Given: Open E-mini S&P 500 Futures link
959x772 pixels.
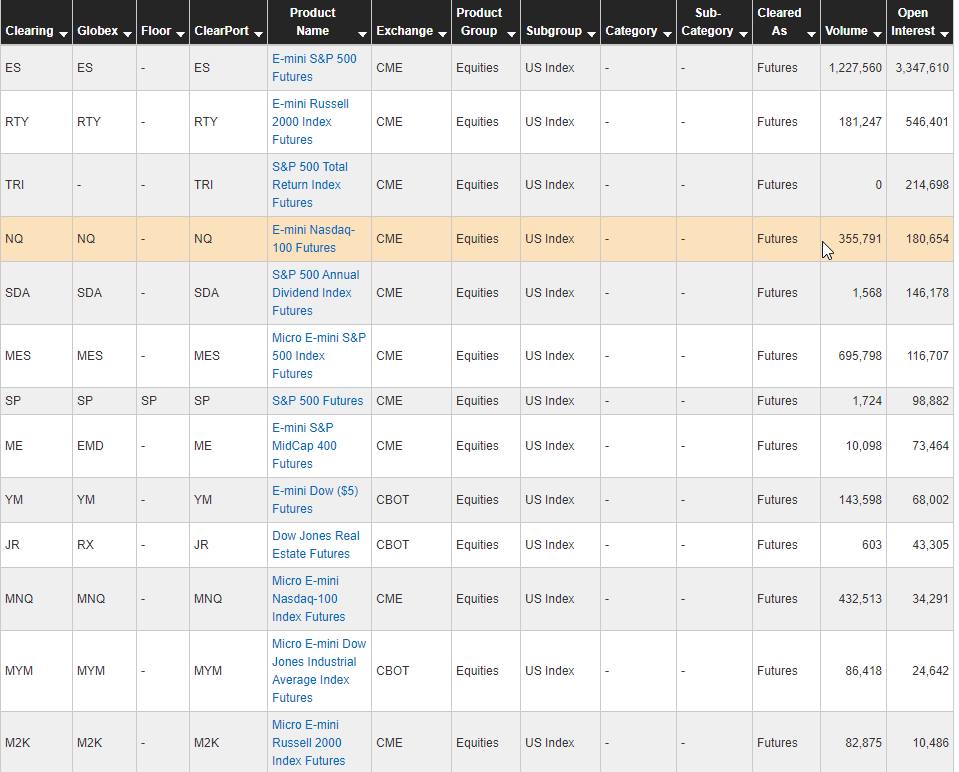Looking at the screenshot, I should [314, 68].
